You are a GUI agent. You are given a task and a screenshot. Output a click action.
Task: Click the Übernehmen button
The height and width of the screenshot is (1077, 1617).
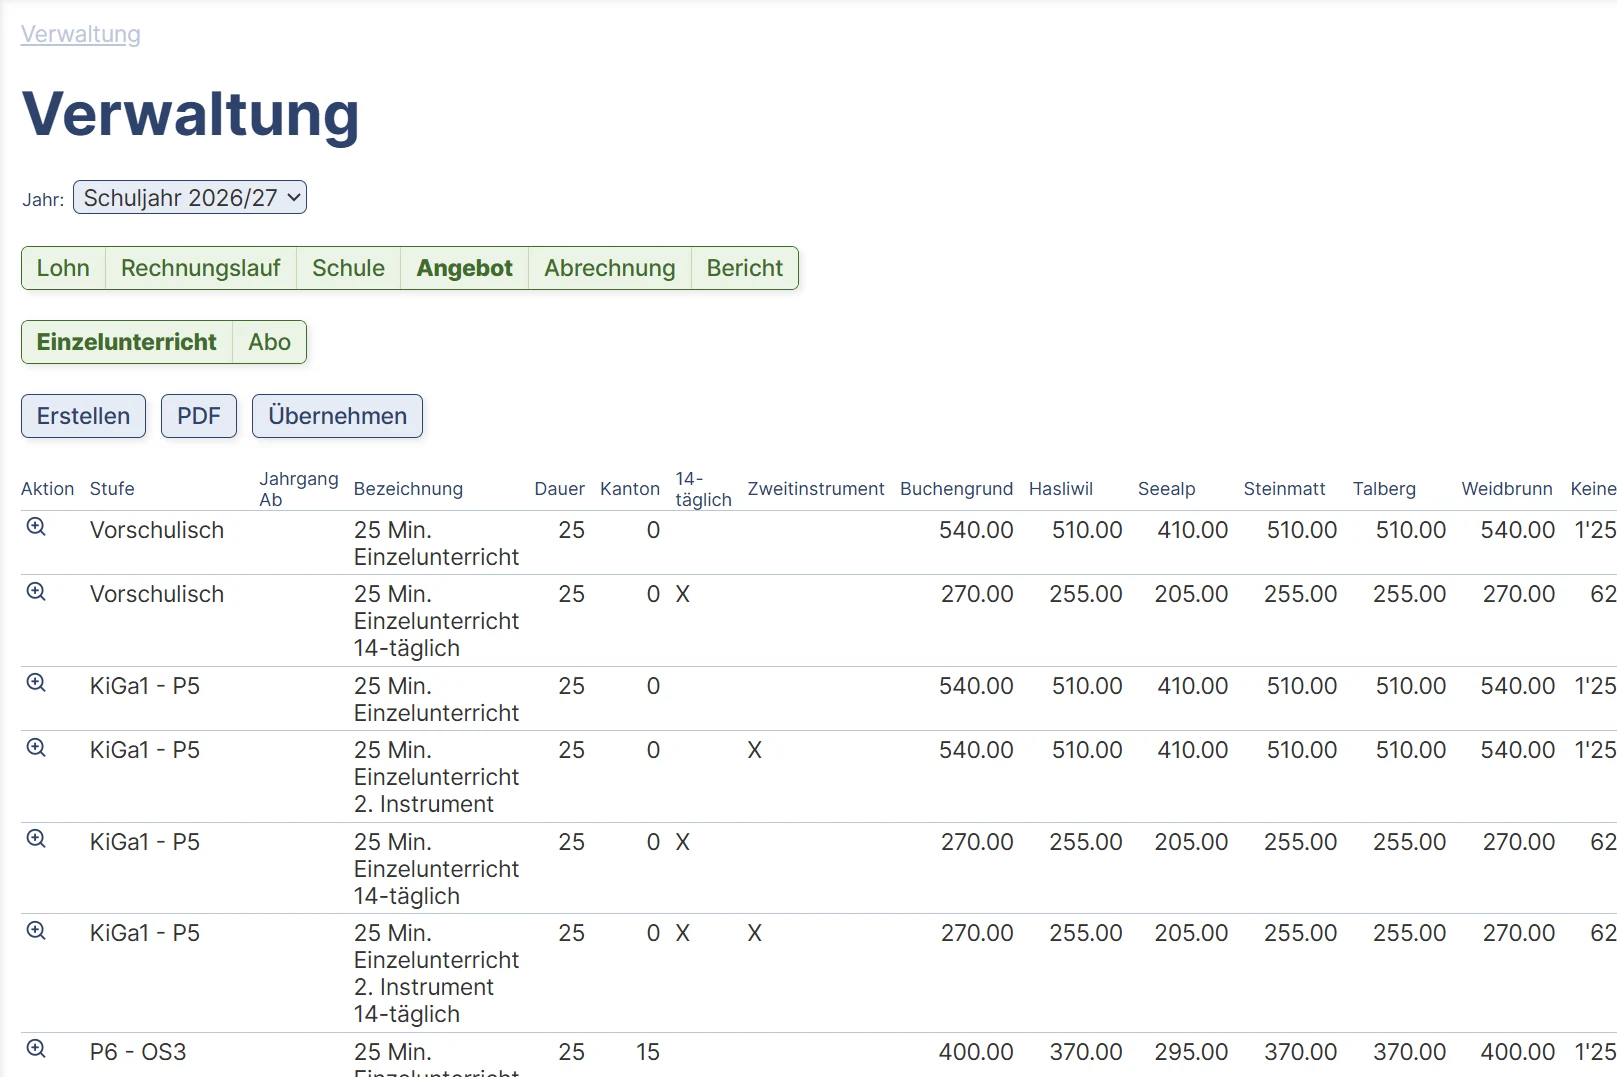tap(338, 416)
